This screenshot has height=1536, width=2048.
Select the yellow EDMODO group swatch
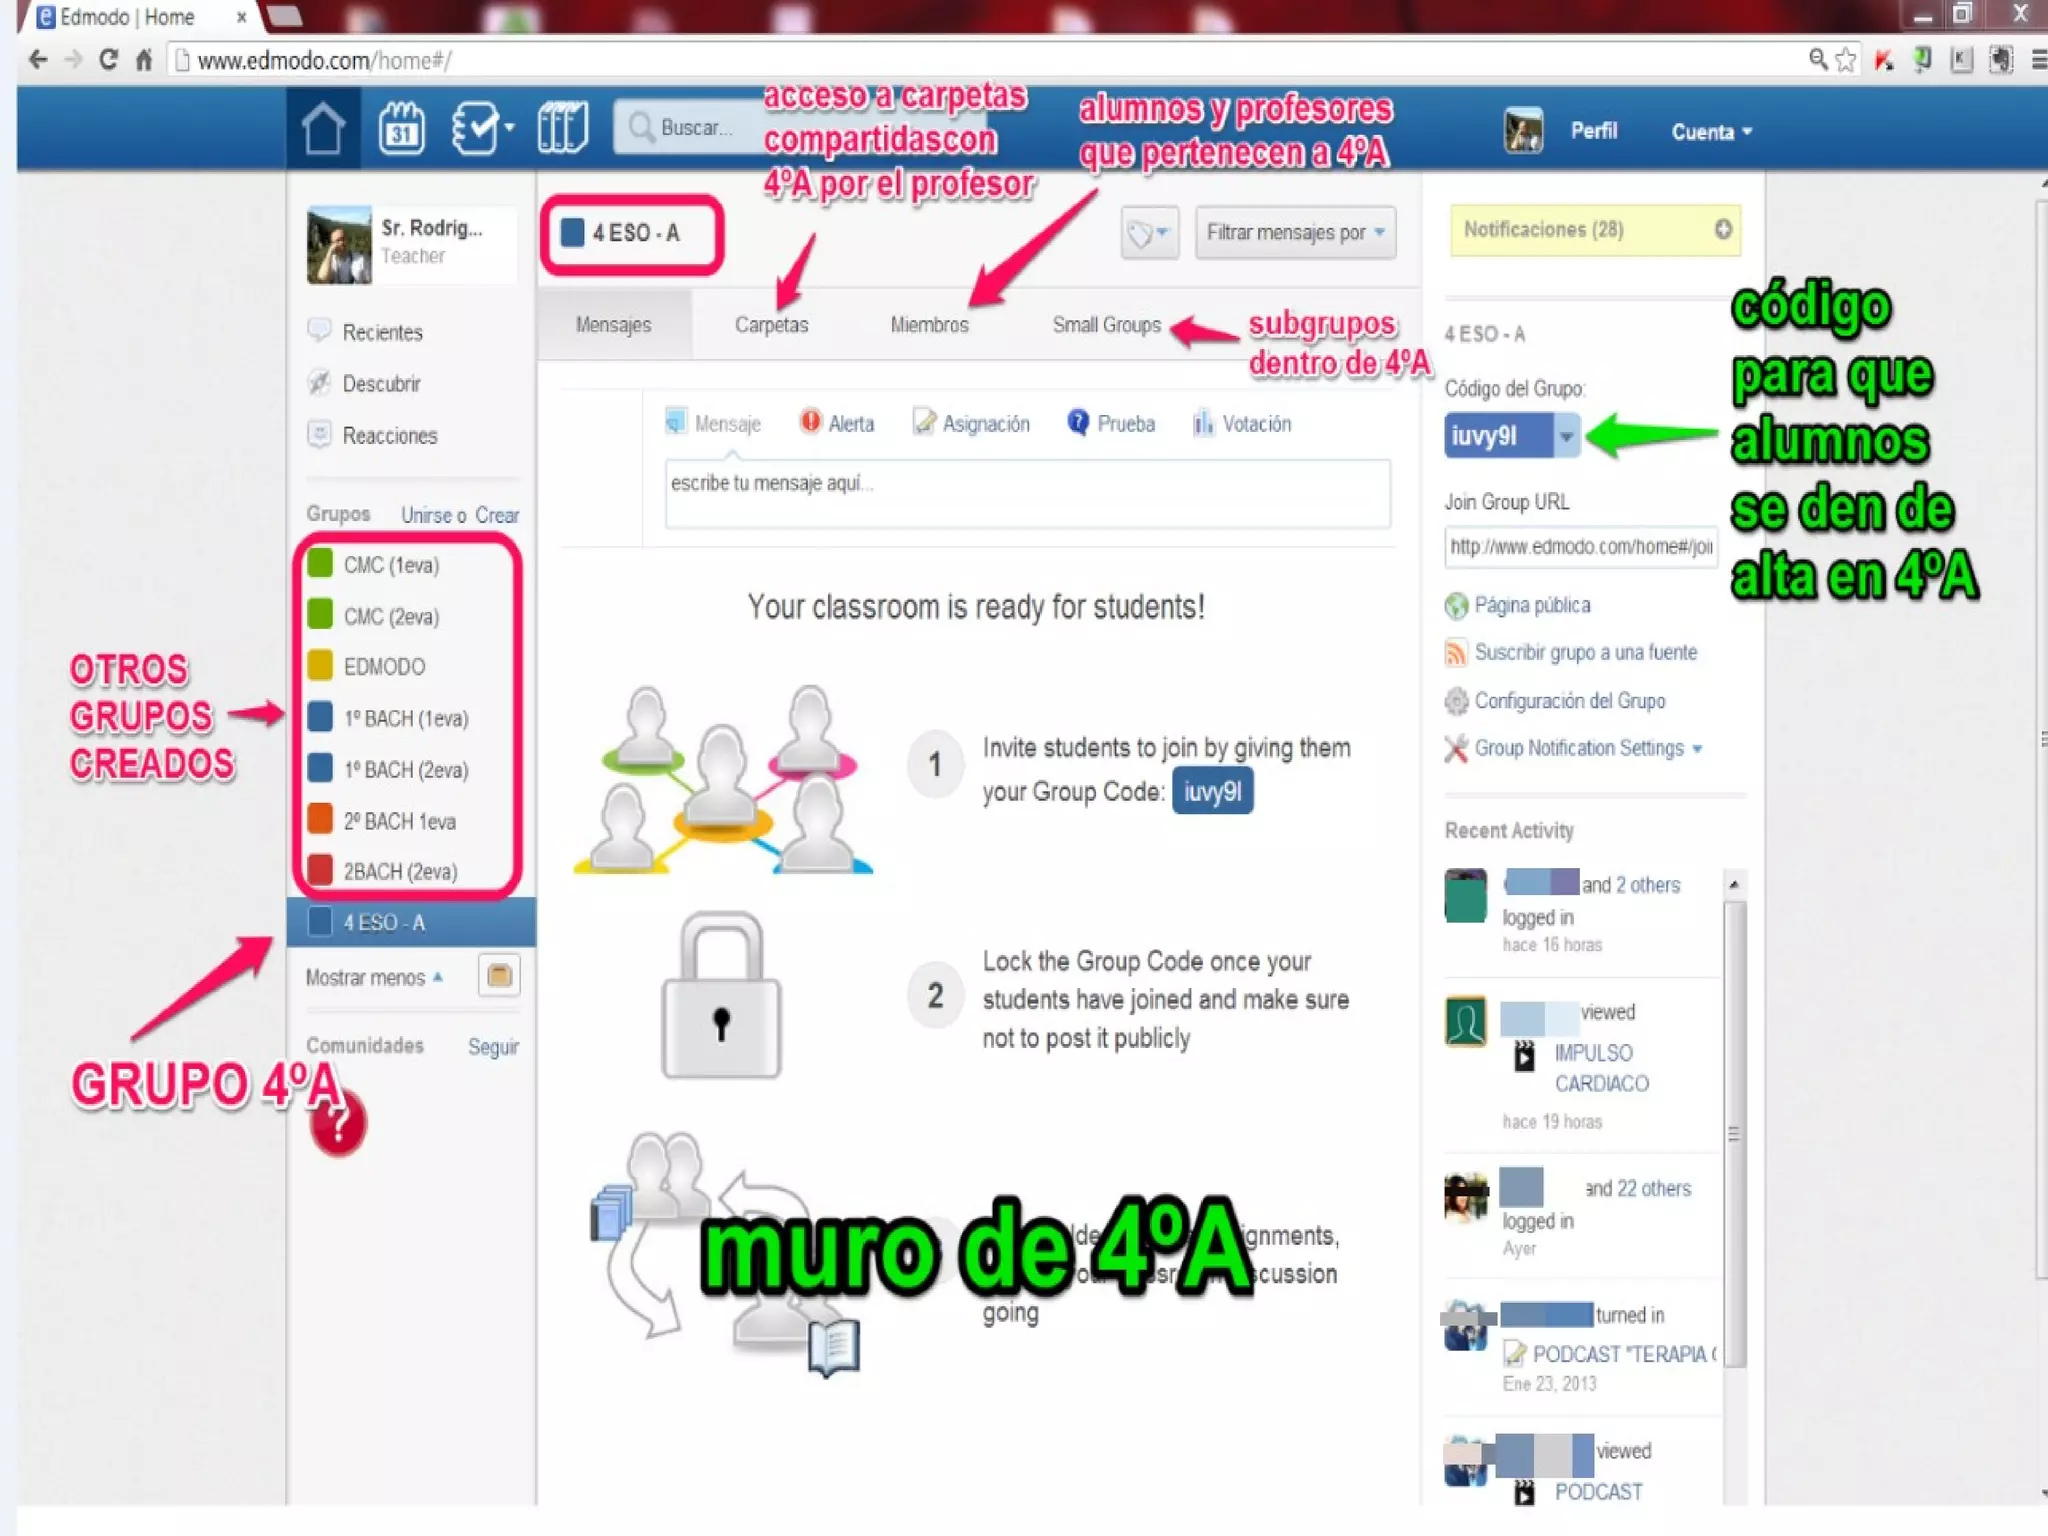coord(320,665)
